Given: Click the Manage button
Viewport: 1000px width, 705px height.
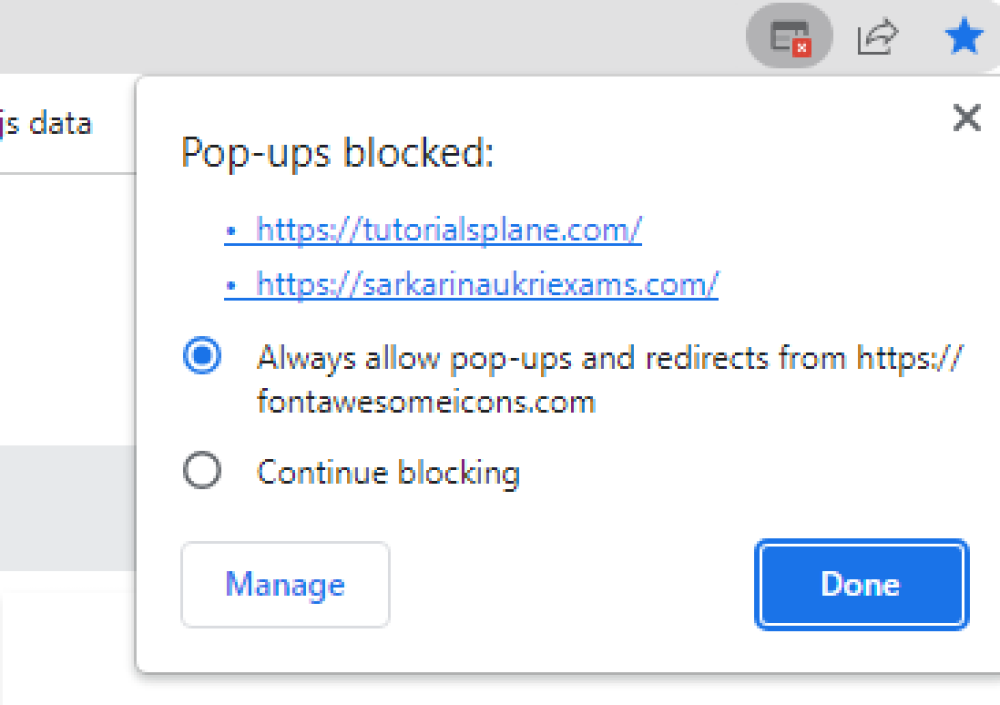Looking at the screenshot, I should [x=285, y=585].
